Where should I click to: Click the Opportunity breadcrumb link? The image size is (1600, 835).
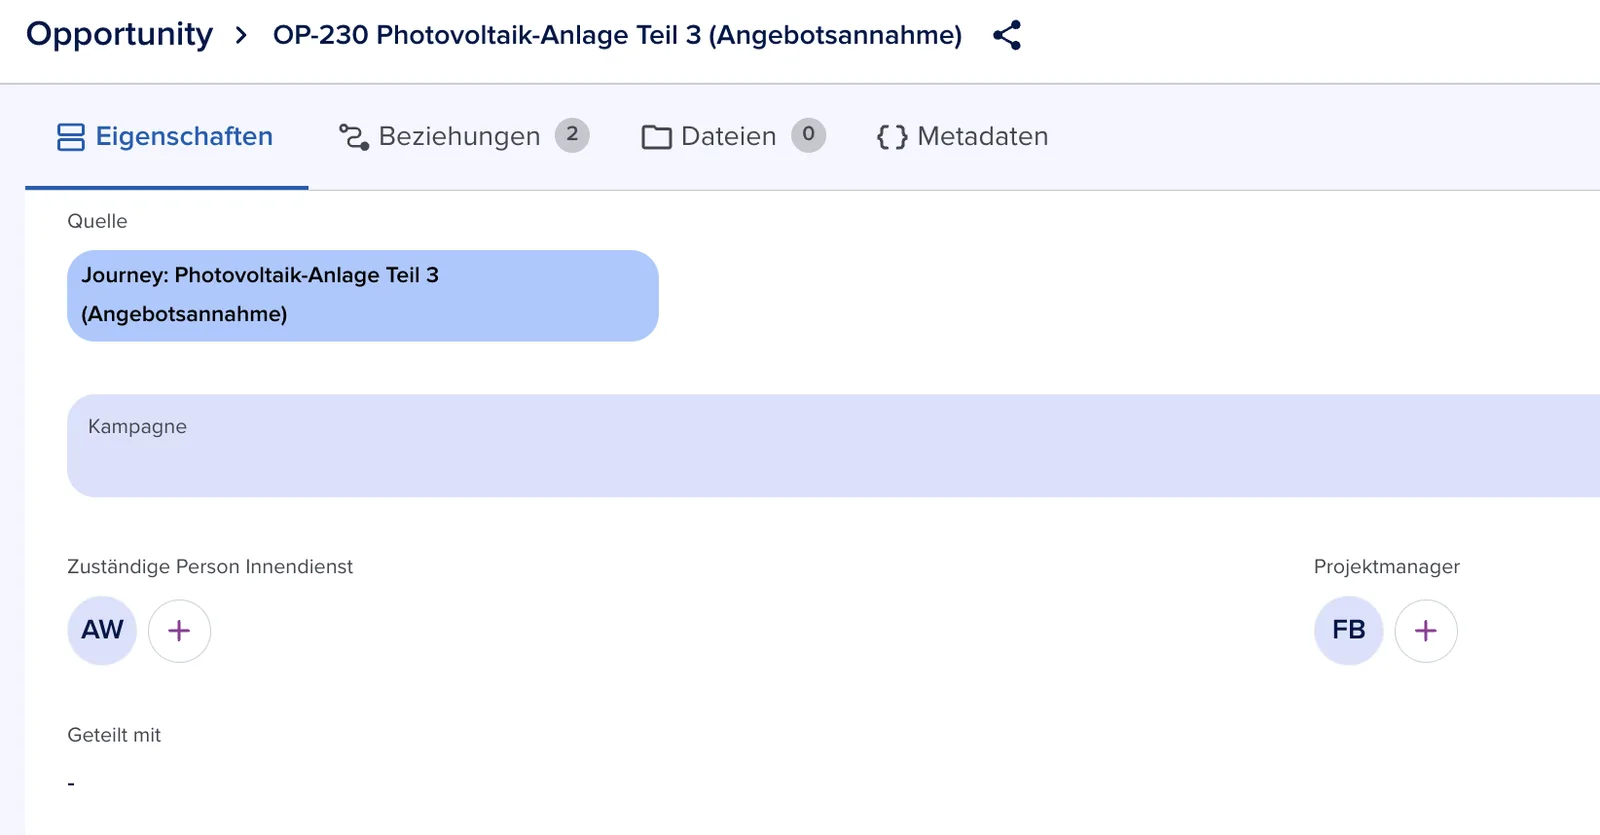[x=119, y=35]
